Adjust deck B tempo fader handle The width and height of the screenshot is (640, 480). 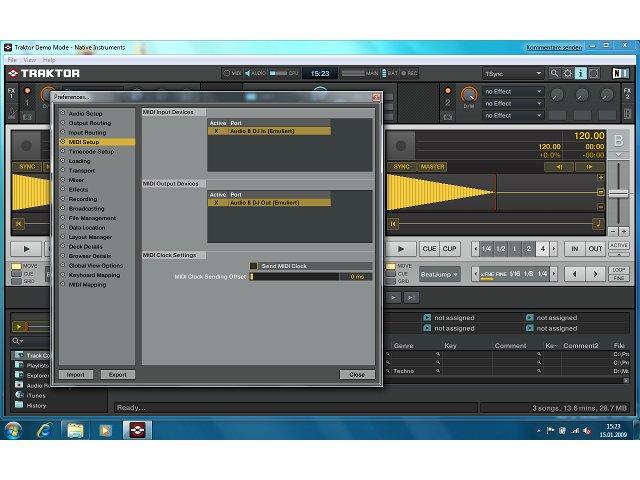coord(618,194)
